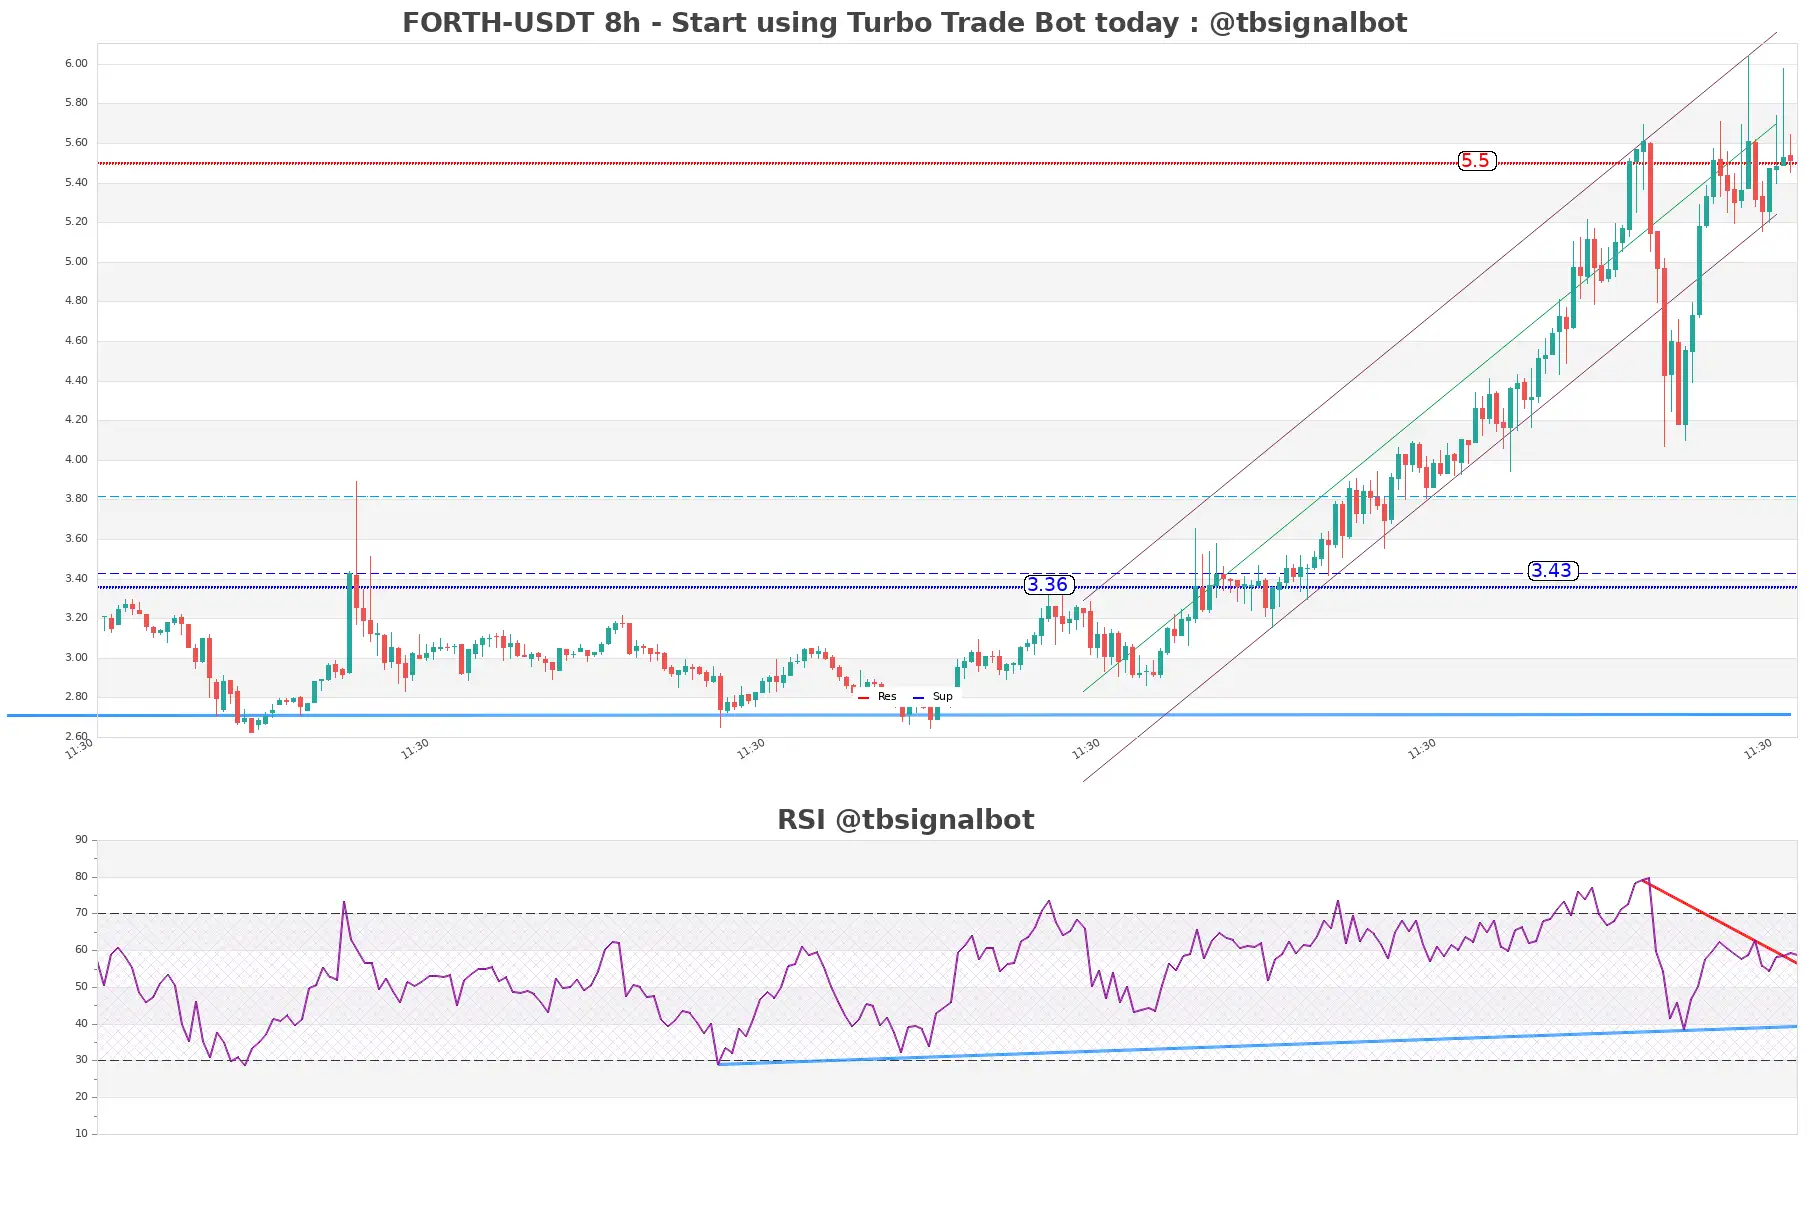
Task: Click the 3.80 price axis label
Action: click(76, 499)
